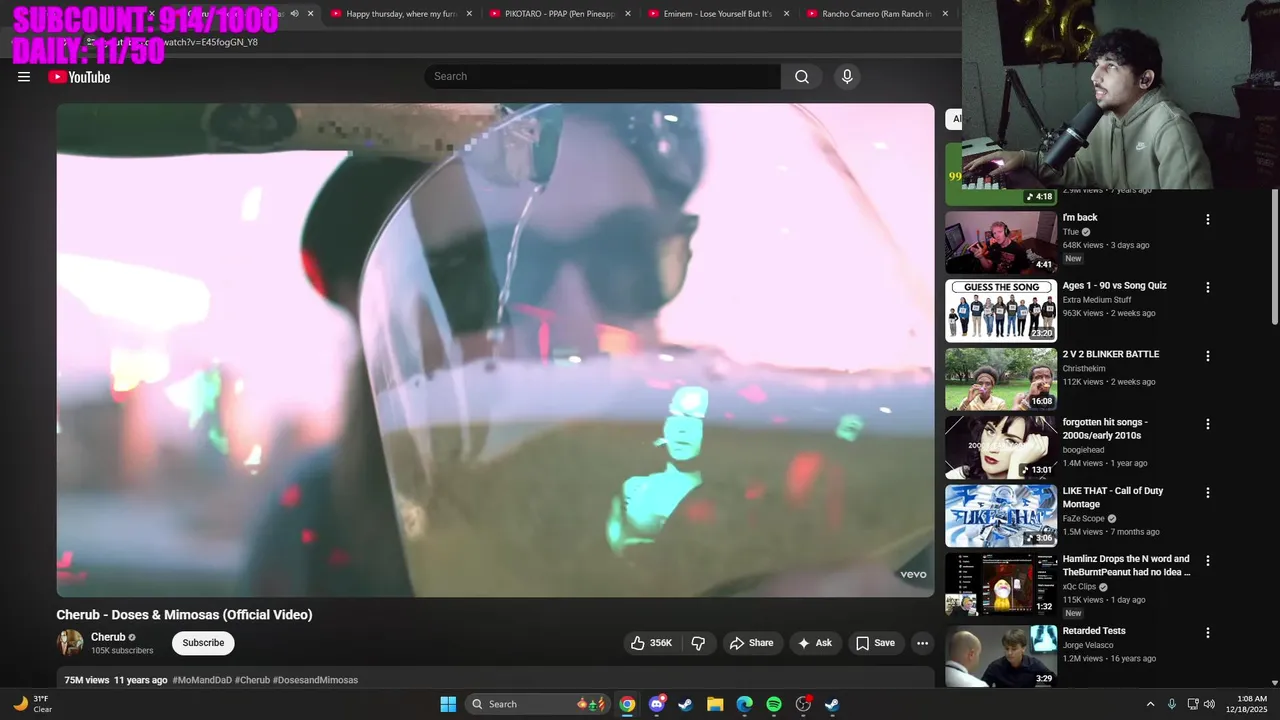
Task: Open Spotify from the taskbar
Action: pos(774,704)
